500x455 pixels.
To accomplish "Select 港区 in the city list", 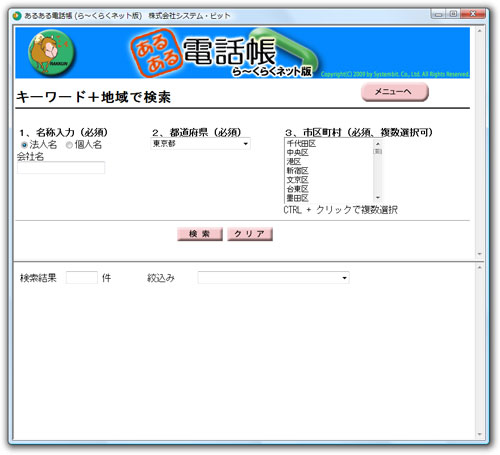I will tap(294, 162).
